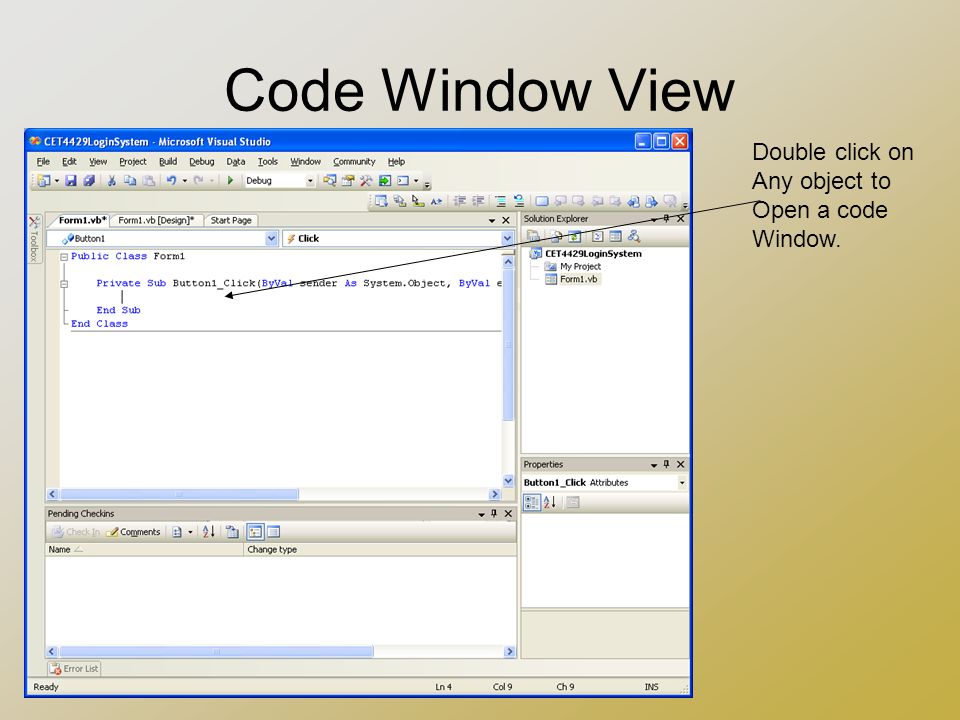The width and height of the screenshot is (960, 720).
Task: Open the Properties Window toolbar icon
Action: (348, 181)
